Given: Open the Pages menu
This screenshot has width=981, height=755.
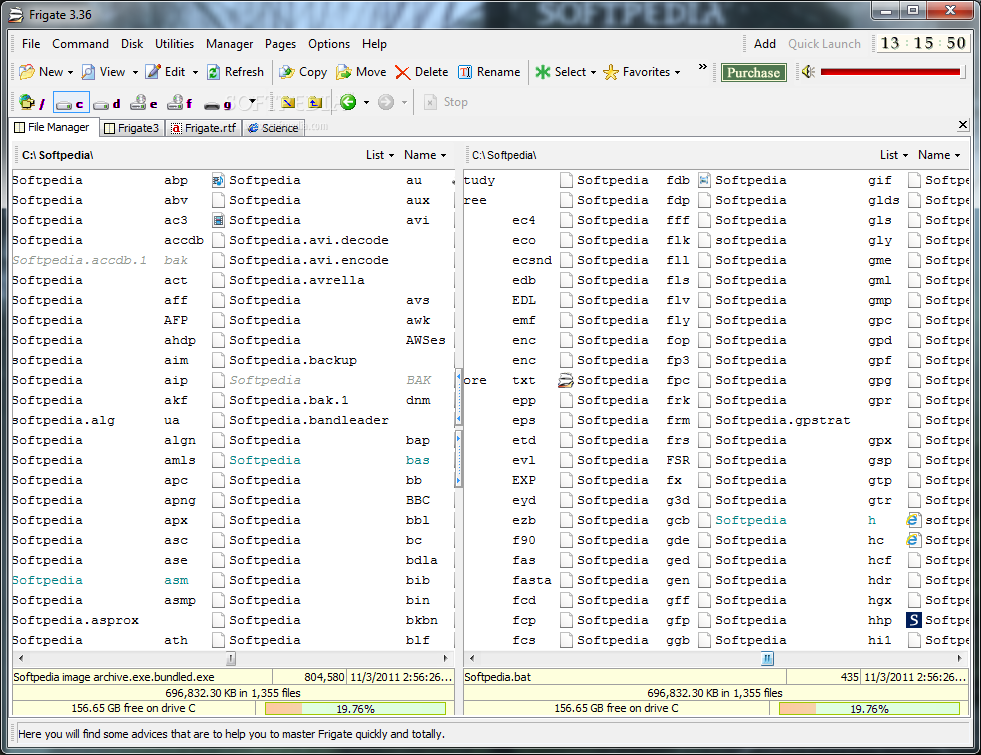Looking at the screenshot, I should pos(280,44).
